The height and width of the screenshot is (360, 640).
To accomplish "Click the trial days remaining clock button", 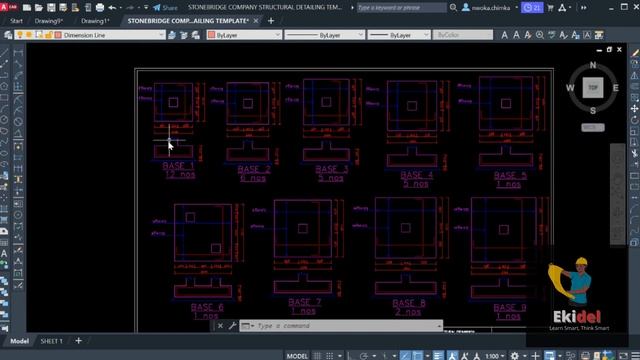I will [532, 7].
